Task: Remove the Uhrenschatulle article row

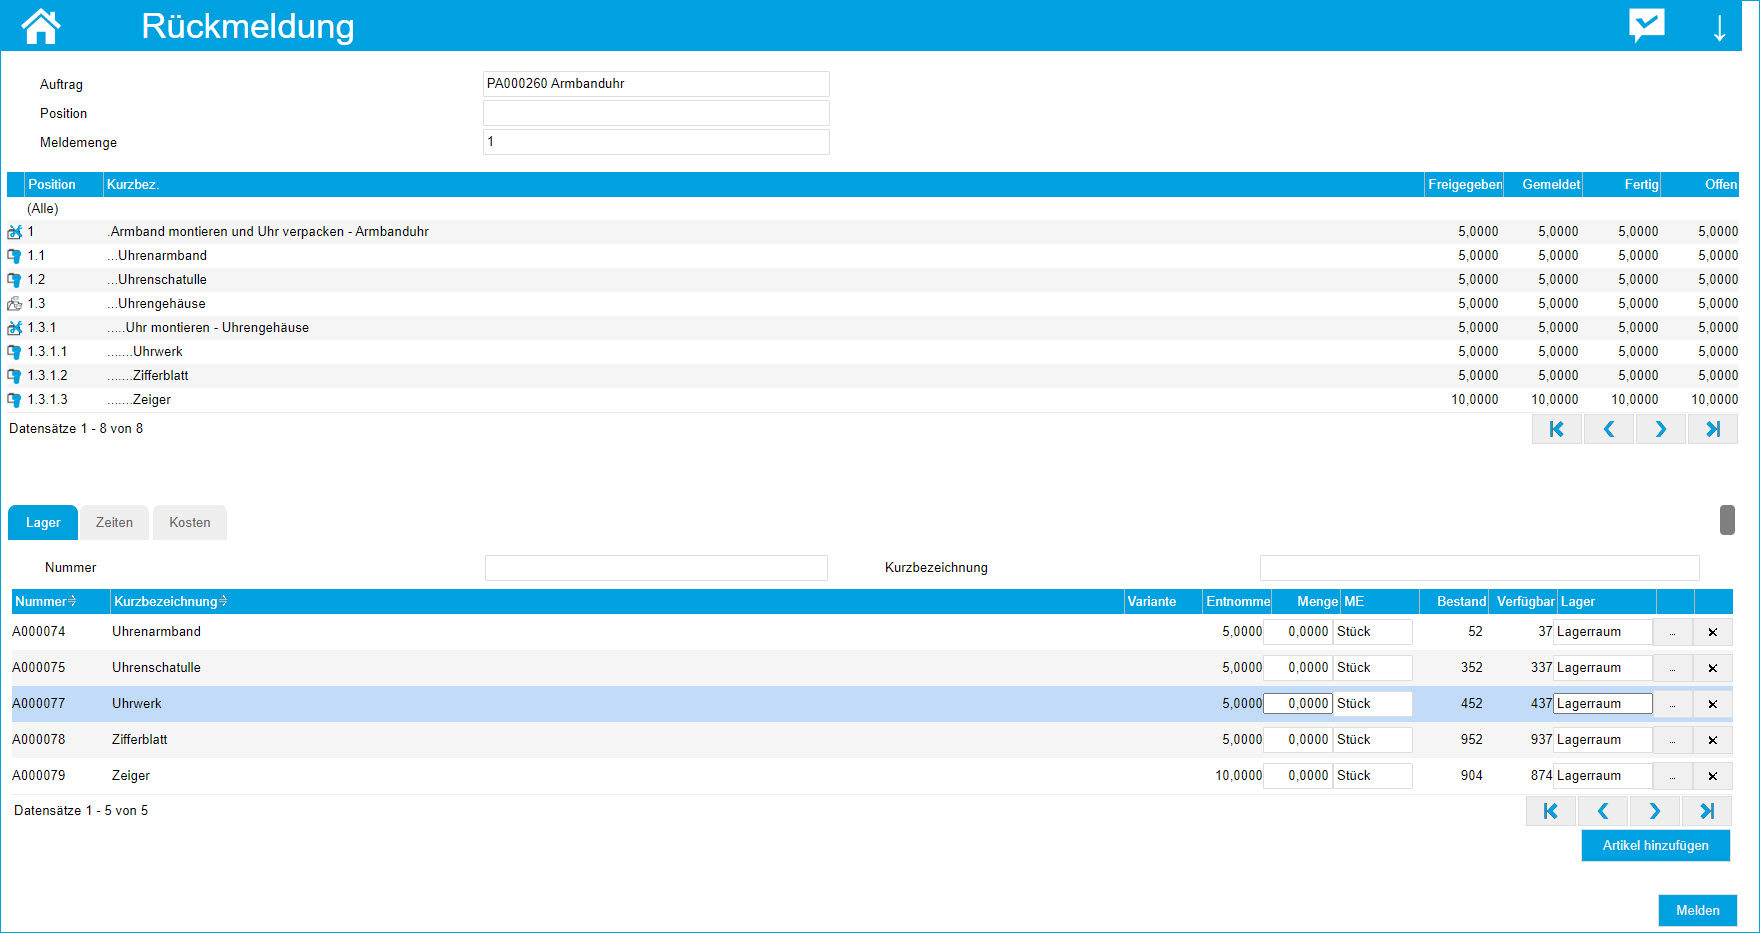Action: point(1713,668)
